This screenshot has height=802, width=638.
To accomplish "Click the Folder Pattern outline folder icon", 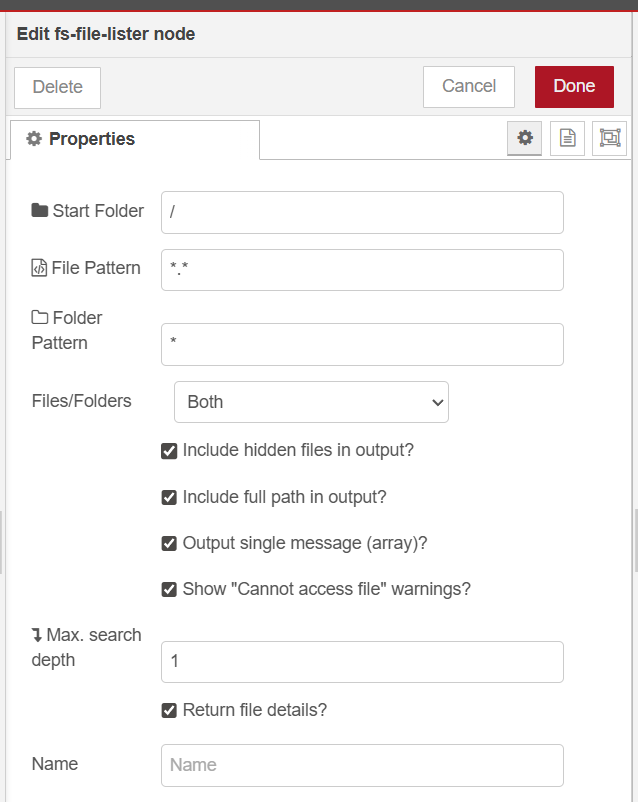I will (40, 318).
